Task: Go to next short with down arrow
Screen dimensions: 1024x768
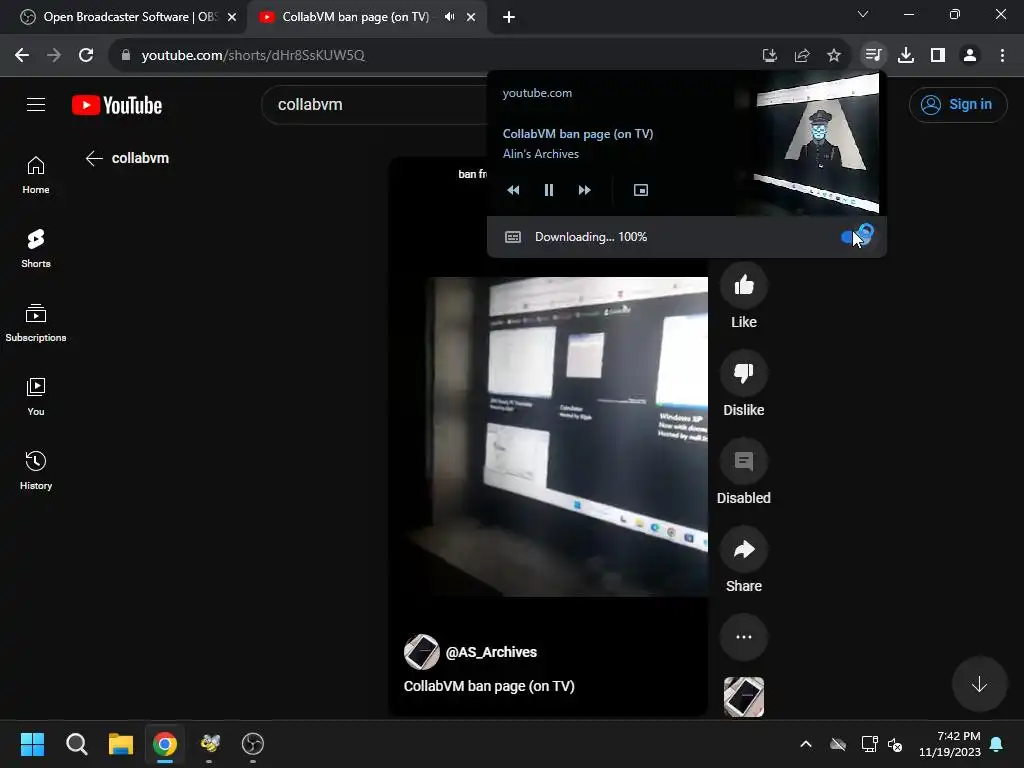Action: 979,684
